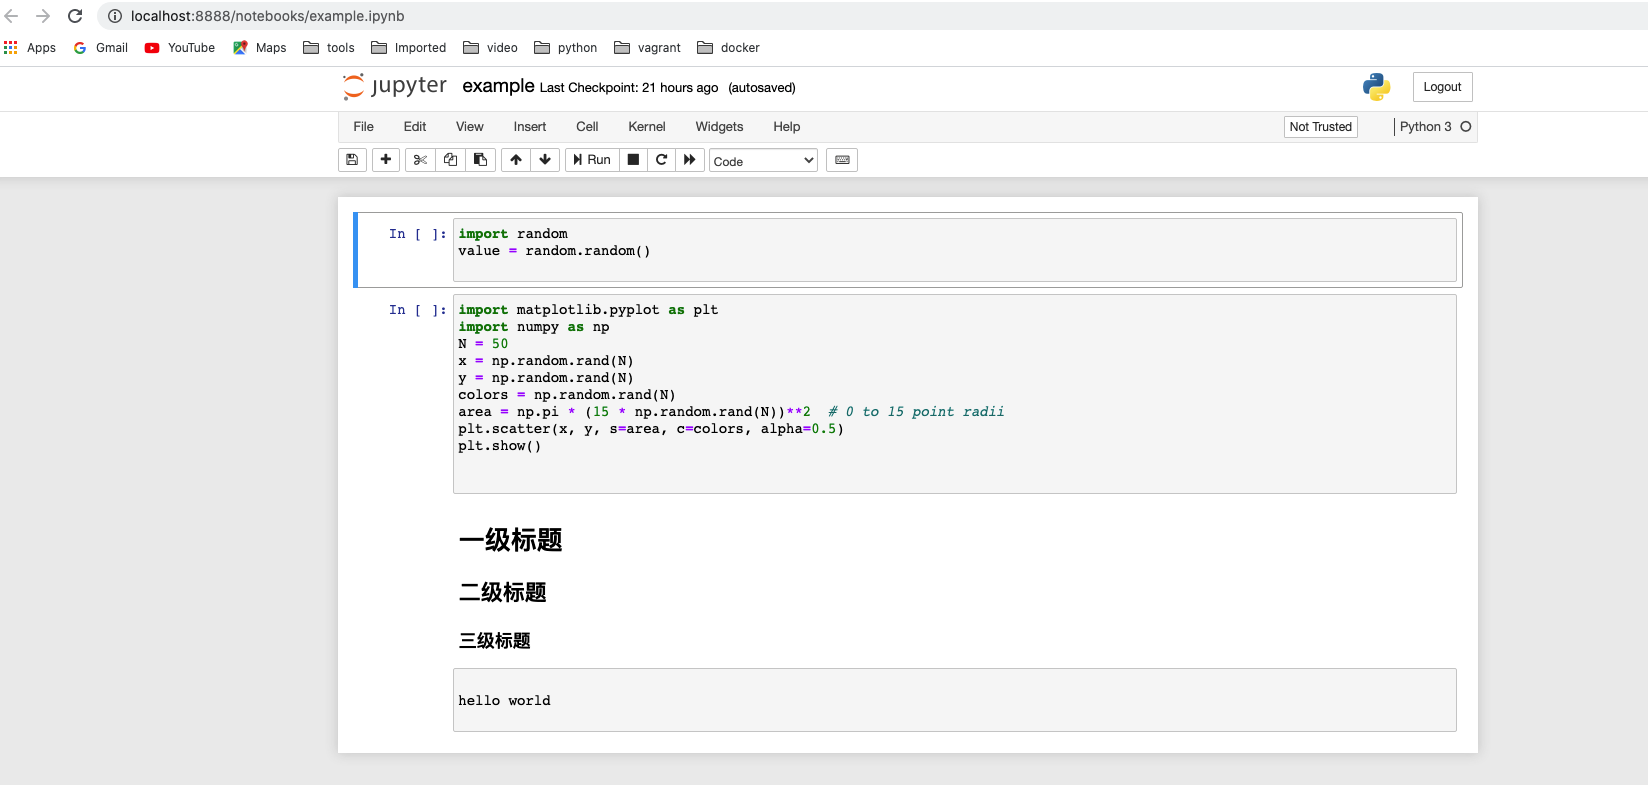Image resolution: width=1648 pixels, height=785 pixels.
Task: Paste cells below icon
Action: pyautogui.click(x=480, y=160)
